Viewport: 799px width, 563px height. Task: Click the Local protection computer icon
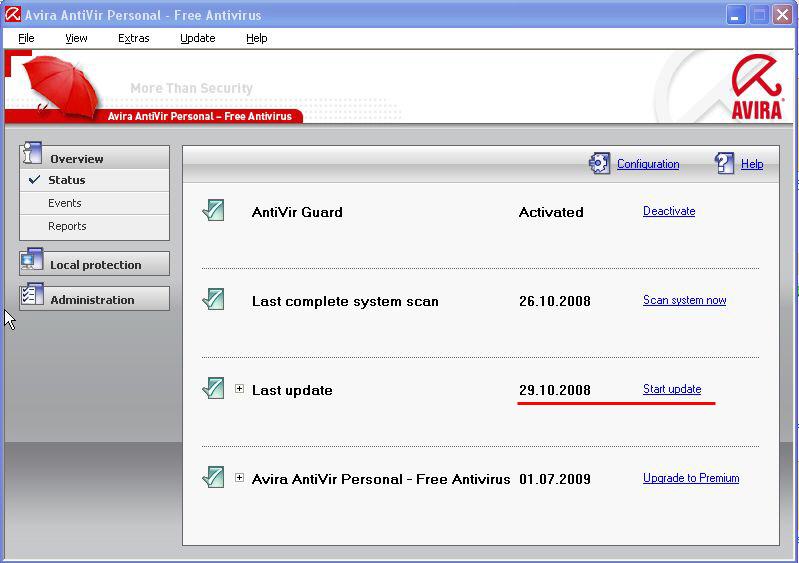click(x=32, y=260)
